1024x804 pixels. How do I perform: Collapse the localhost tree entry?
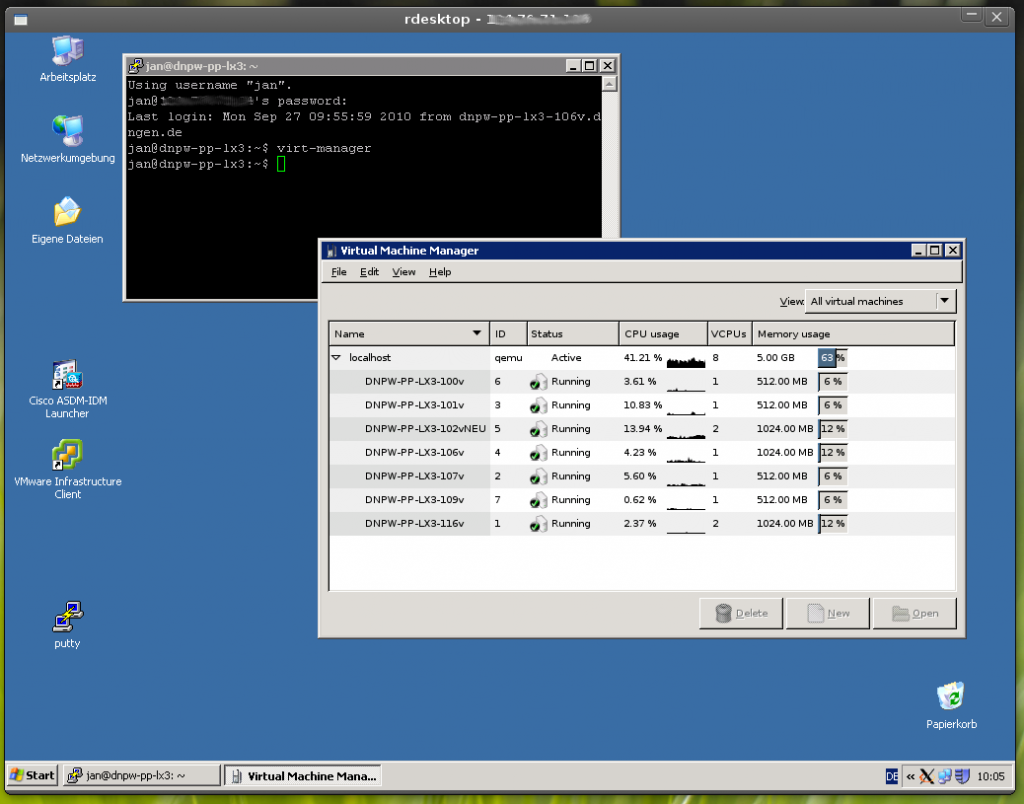click(336, 357)
